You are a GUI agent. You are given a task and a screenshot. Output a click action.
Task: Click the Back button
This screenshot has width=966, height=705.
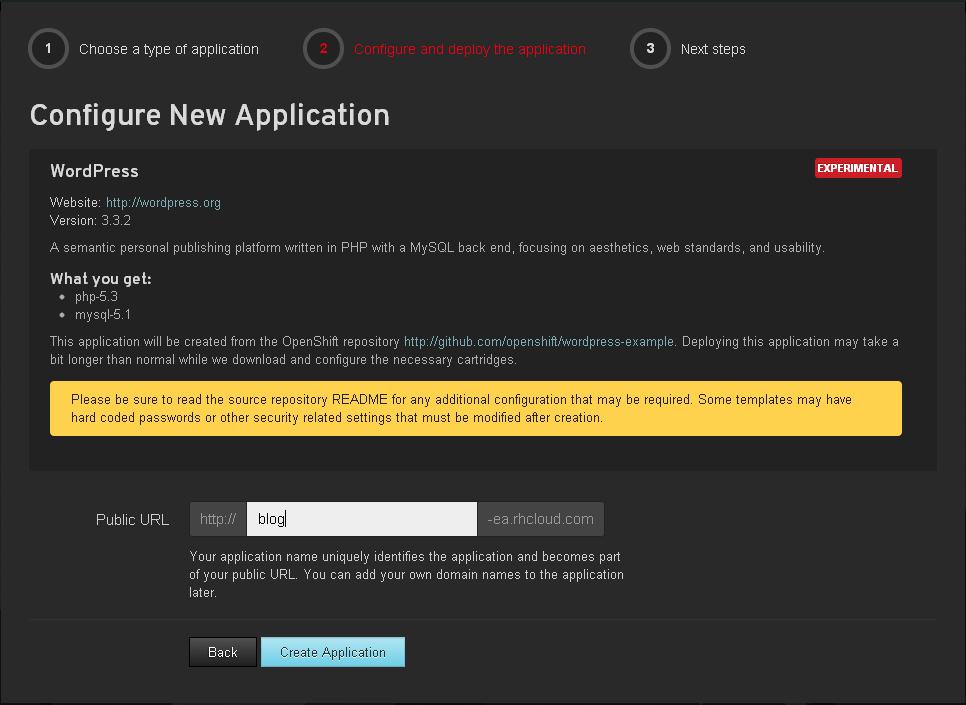[222, 652]
